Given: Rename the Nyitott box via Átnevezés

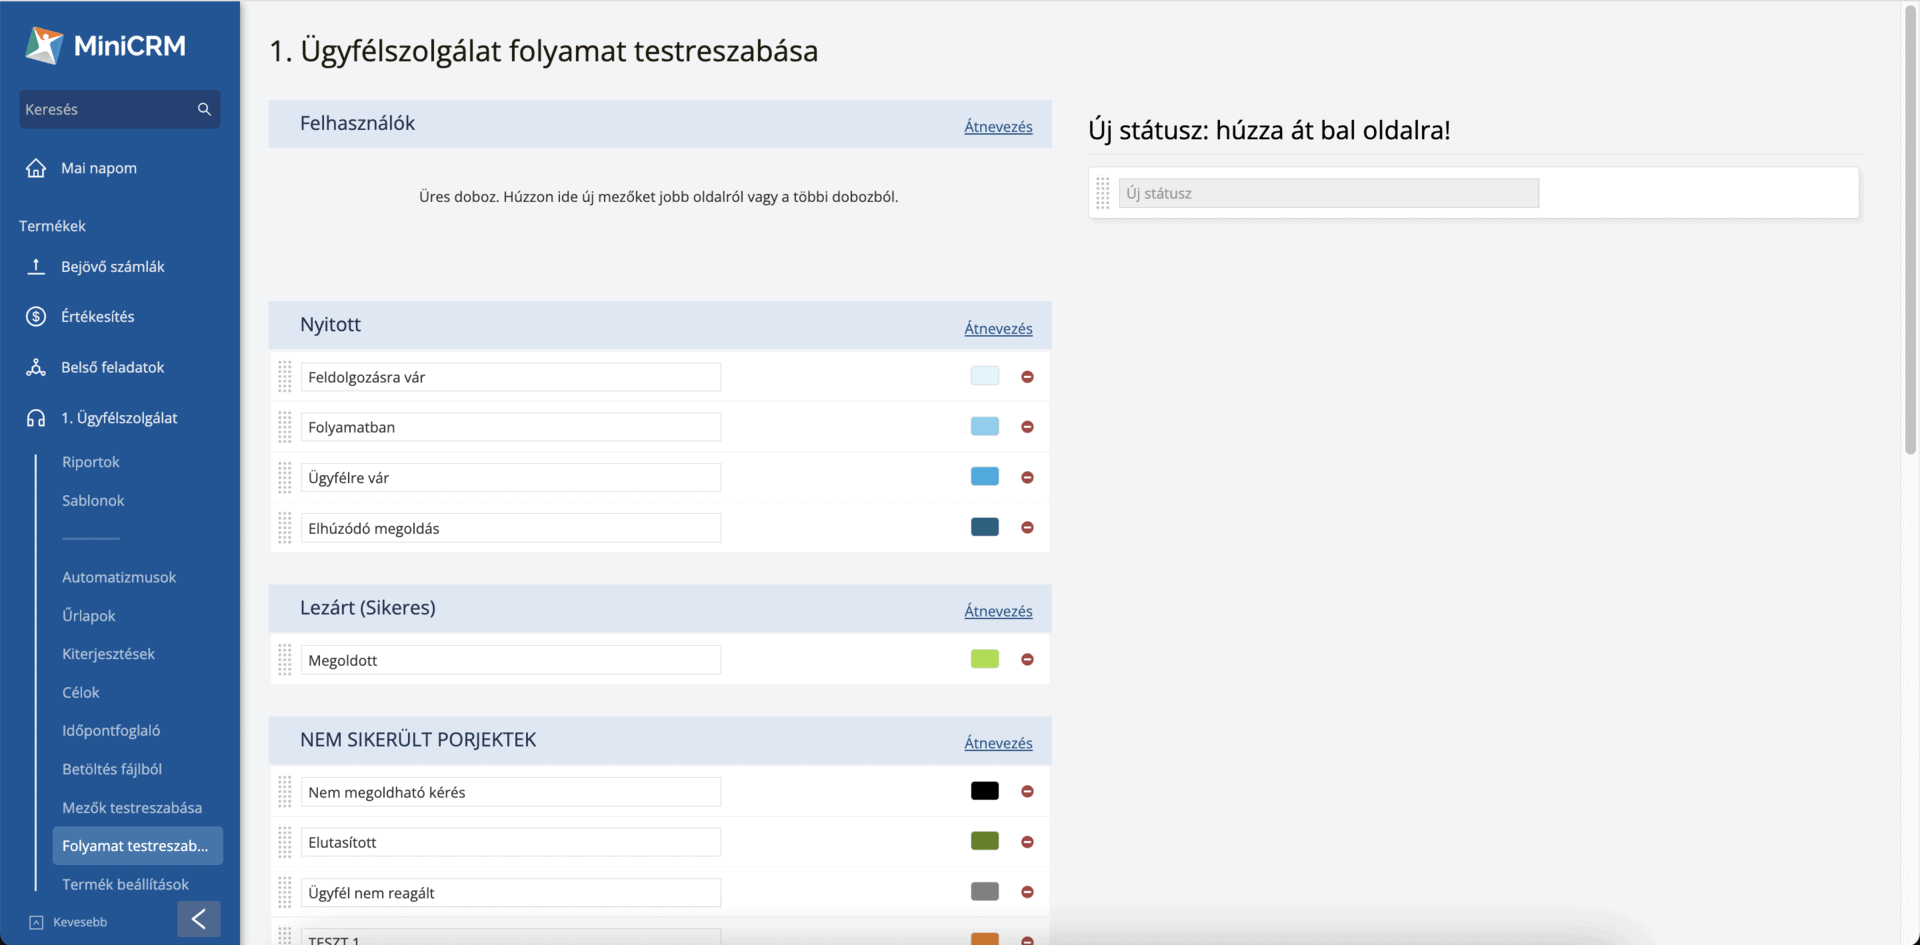Looking at the screenshot, I should [x=998, y=328].
